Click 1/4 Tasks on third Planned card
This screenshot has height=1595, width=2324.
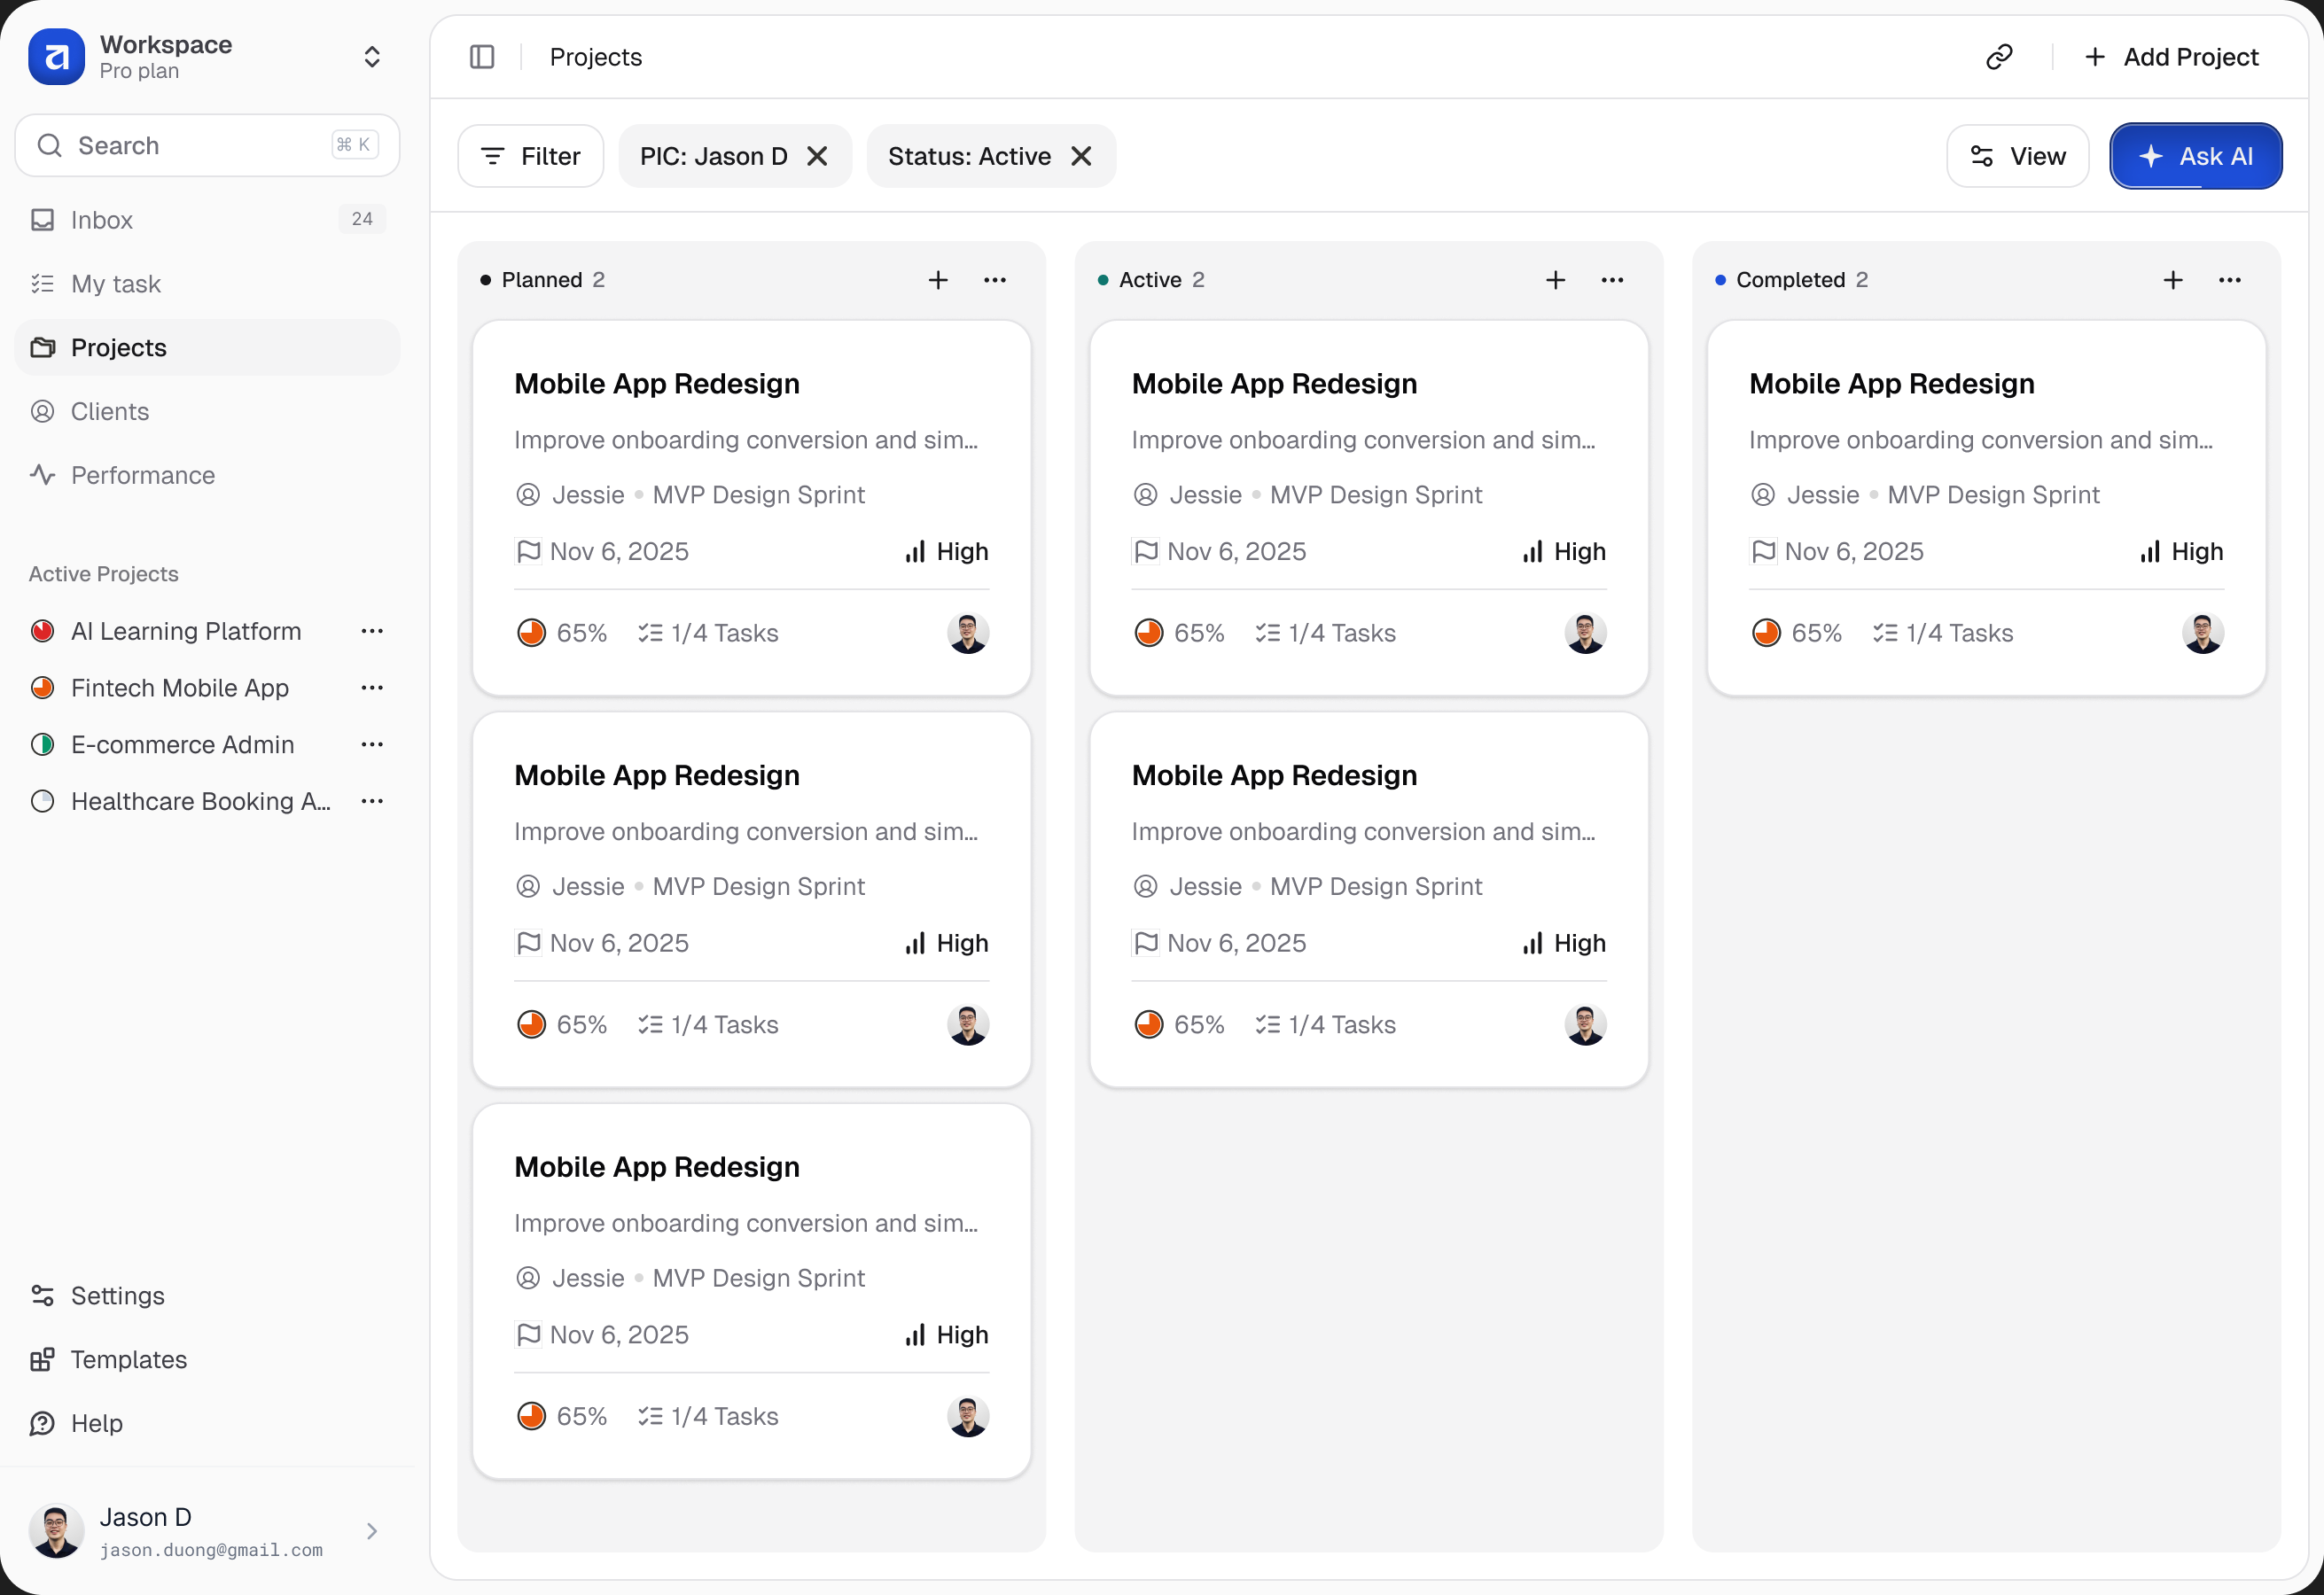point(708,1417)
